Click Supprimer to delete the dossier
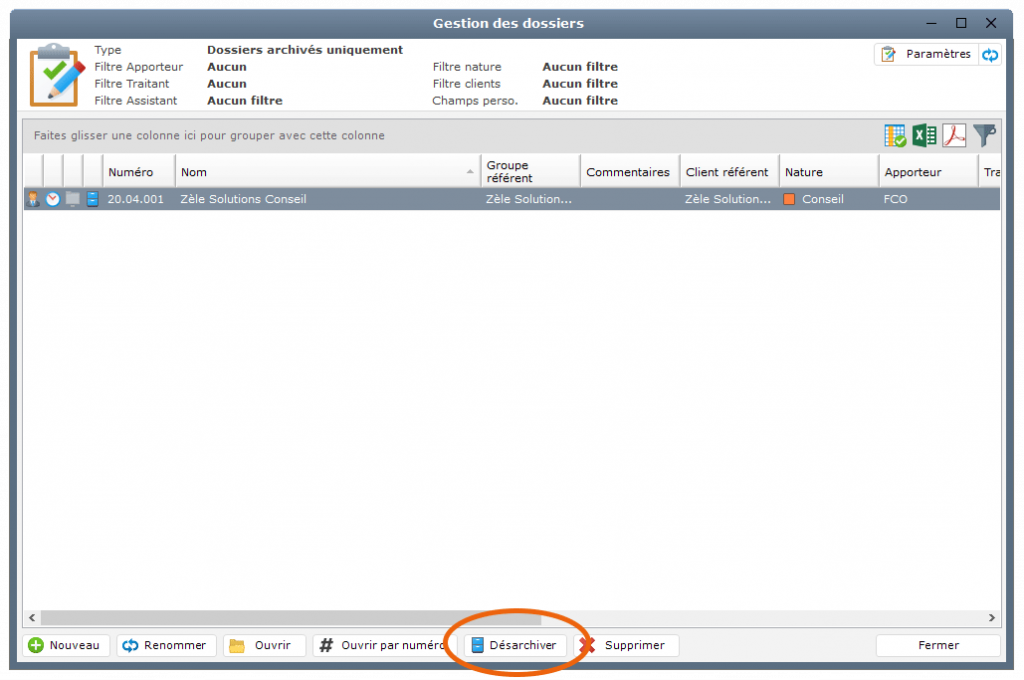The image size is (1024, 680). click(x=626, y=646)
